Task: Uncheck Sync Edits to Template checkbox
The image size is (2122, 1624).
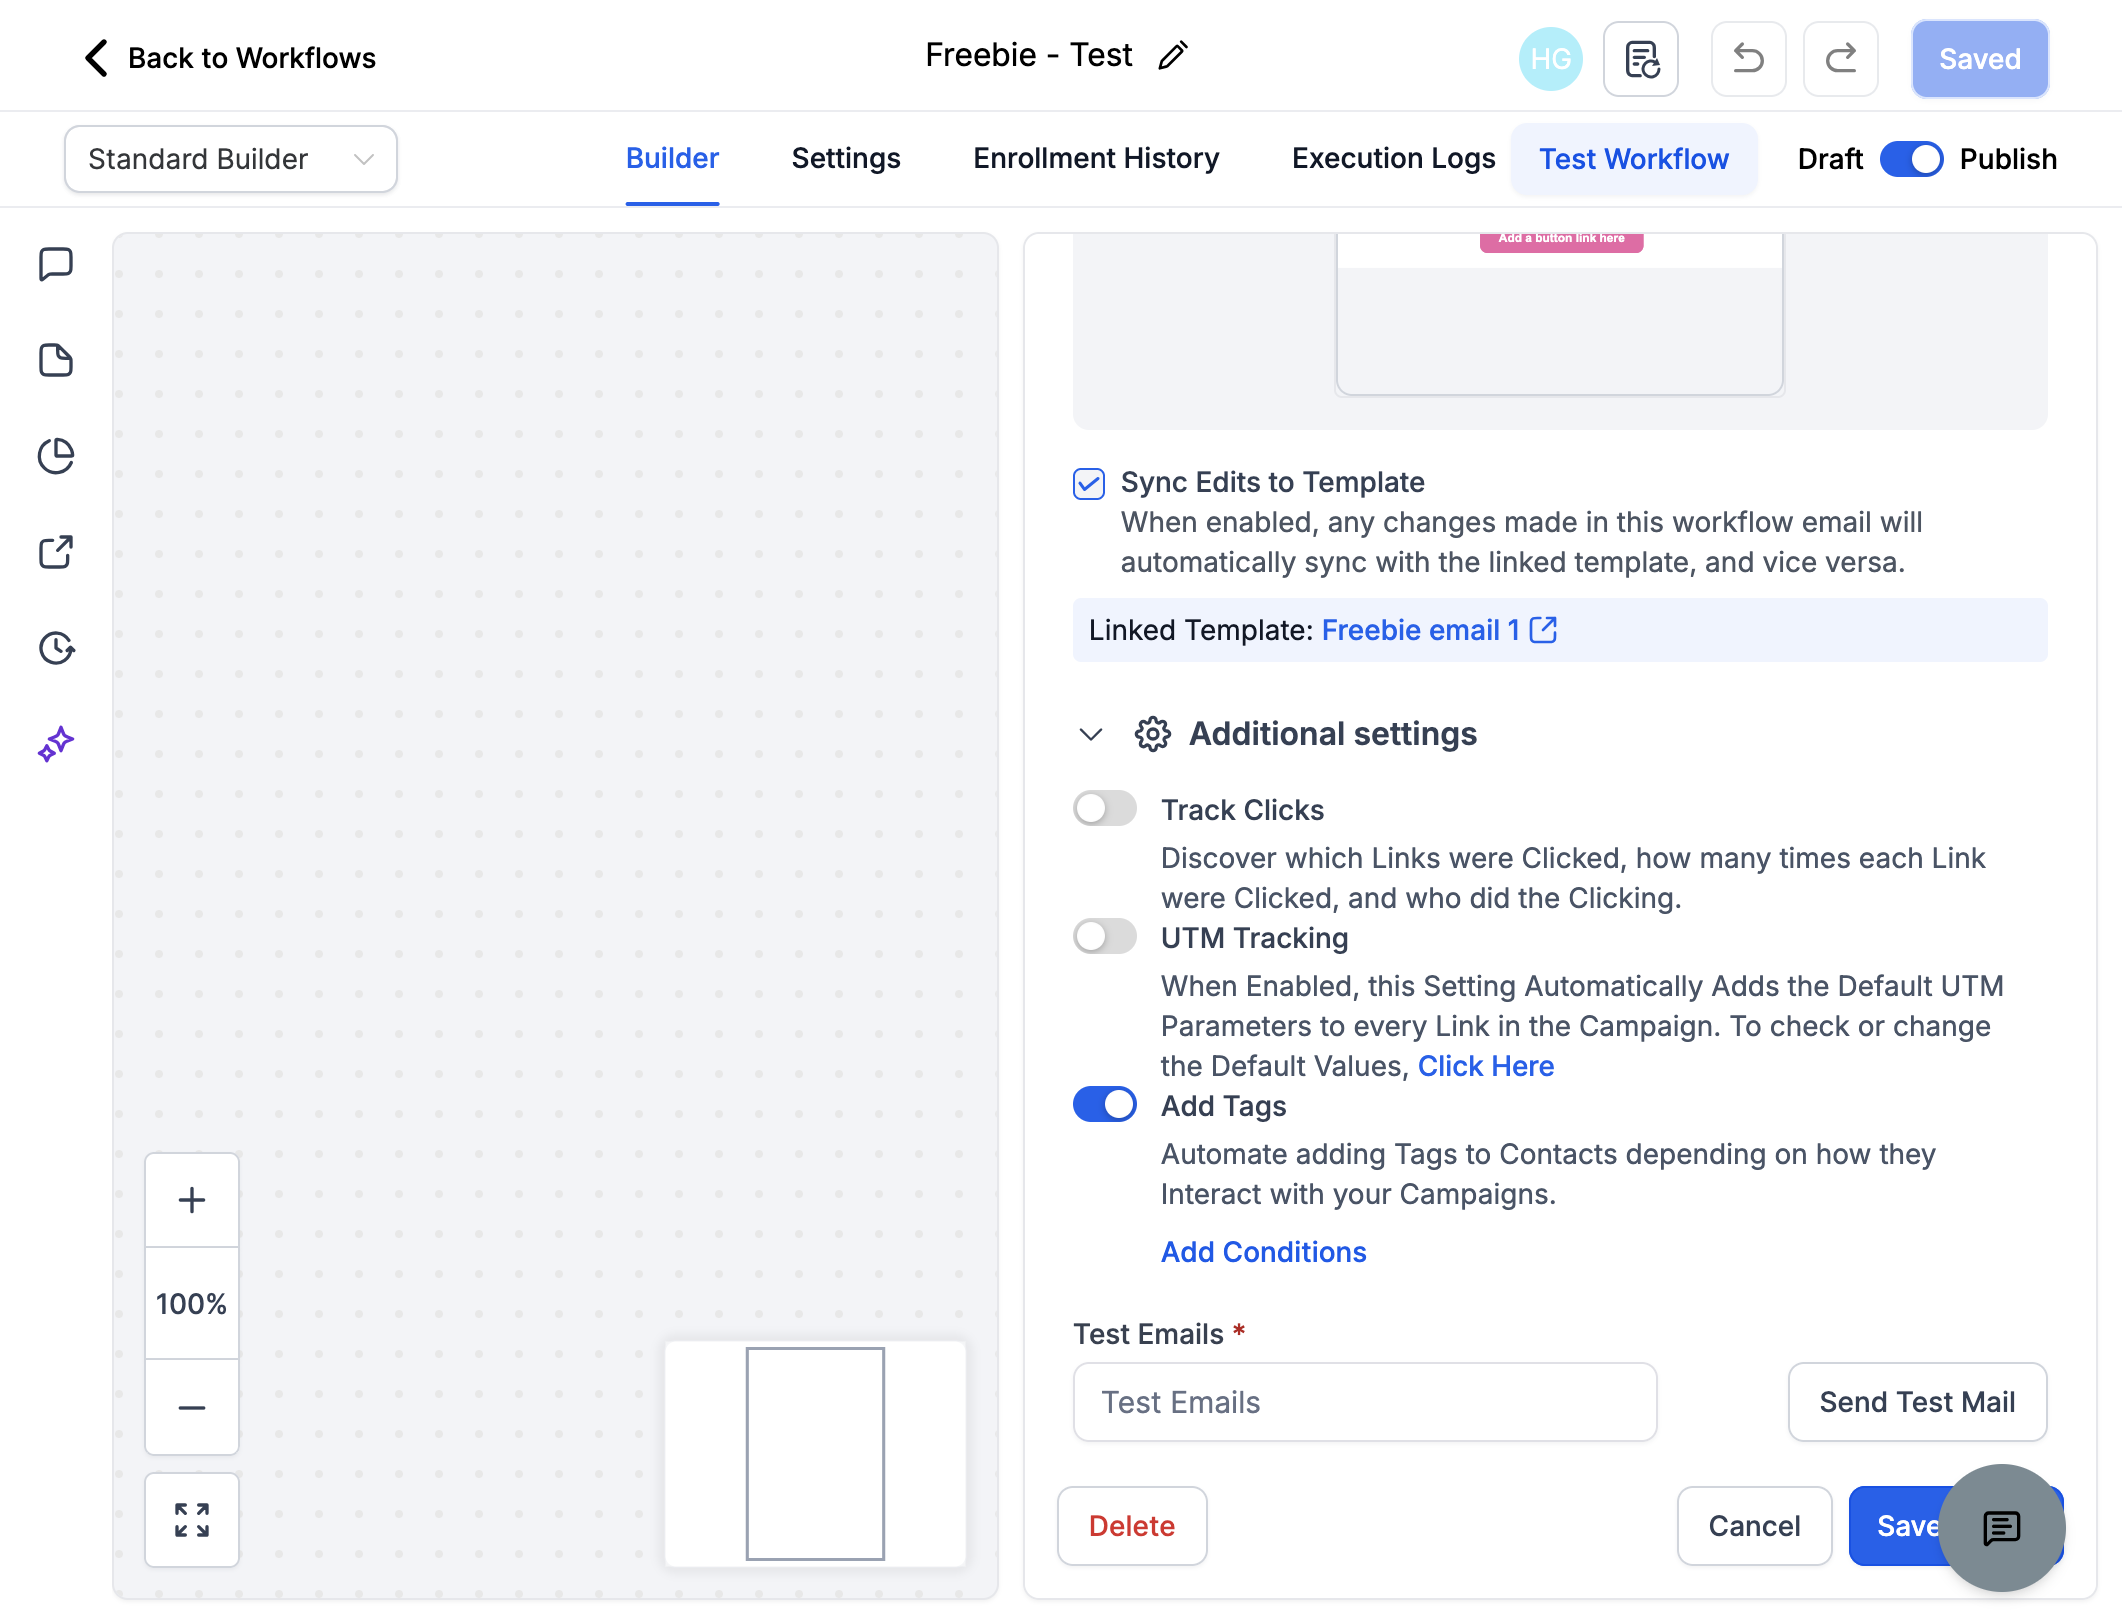Action: [1089, 484]
